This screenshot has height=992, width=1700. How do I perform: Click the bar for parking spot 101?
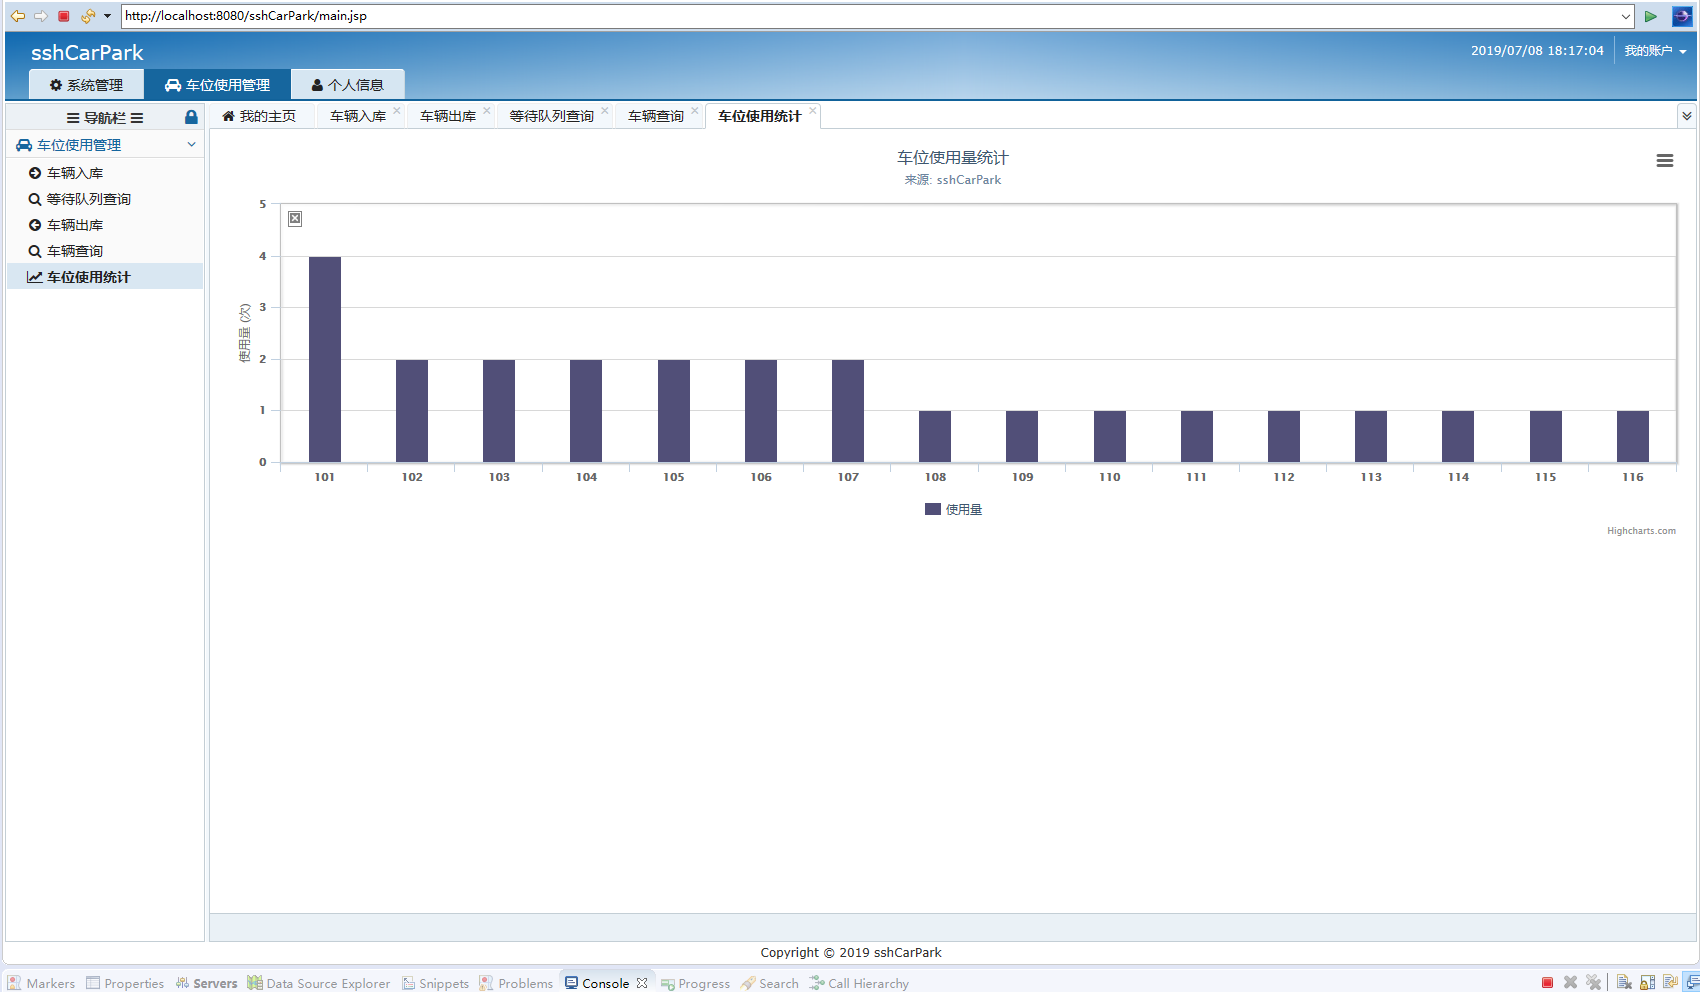click(x=325, y=359)
